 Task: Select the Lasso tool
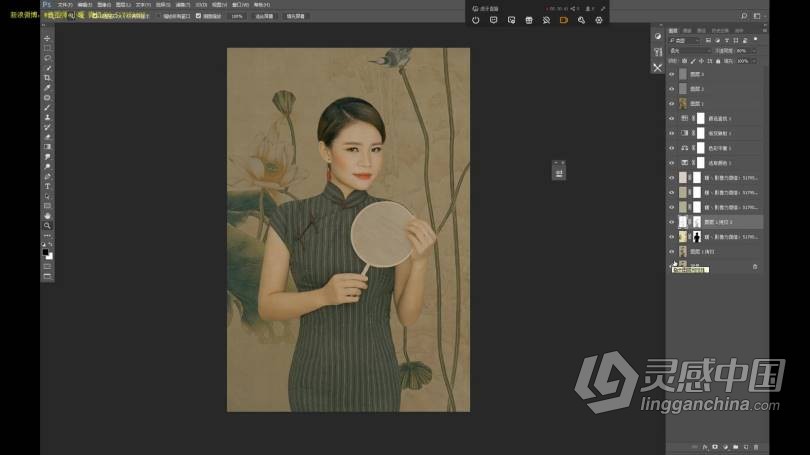pyautogui.click(x=47, y=58)
